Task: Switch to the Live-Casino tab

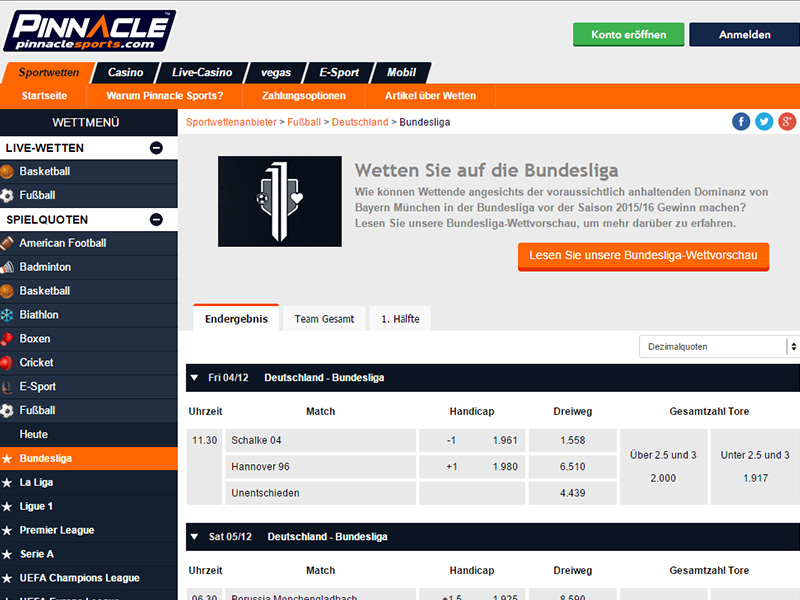Action: (202, 72)
